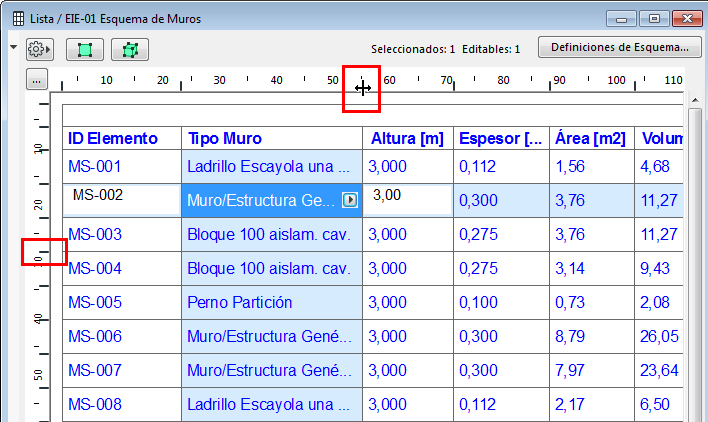The width and height of the screenshot is (708, 422).
Task: Click the ellipsis button beside the ruler
Action: (x=37, y=79)
